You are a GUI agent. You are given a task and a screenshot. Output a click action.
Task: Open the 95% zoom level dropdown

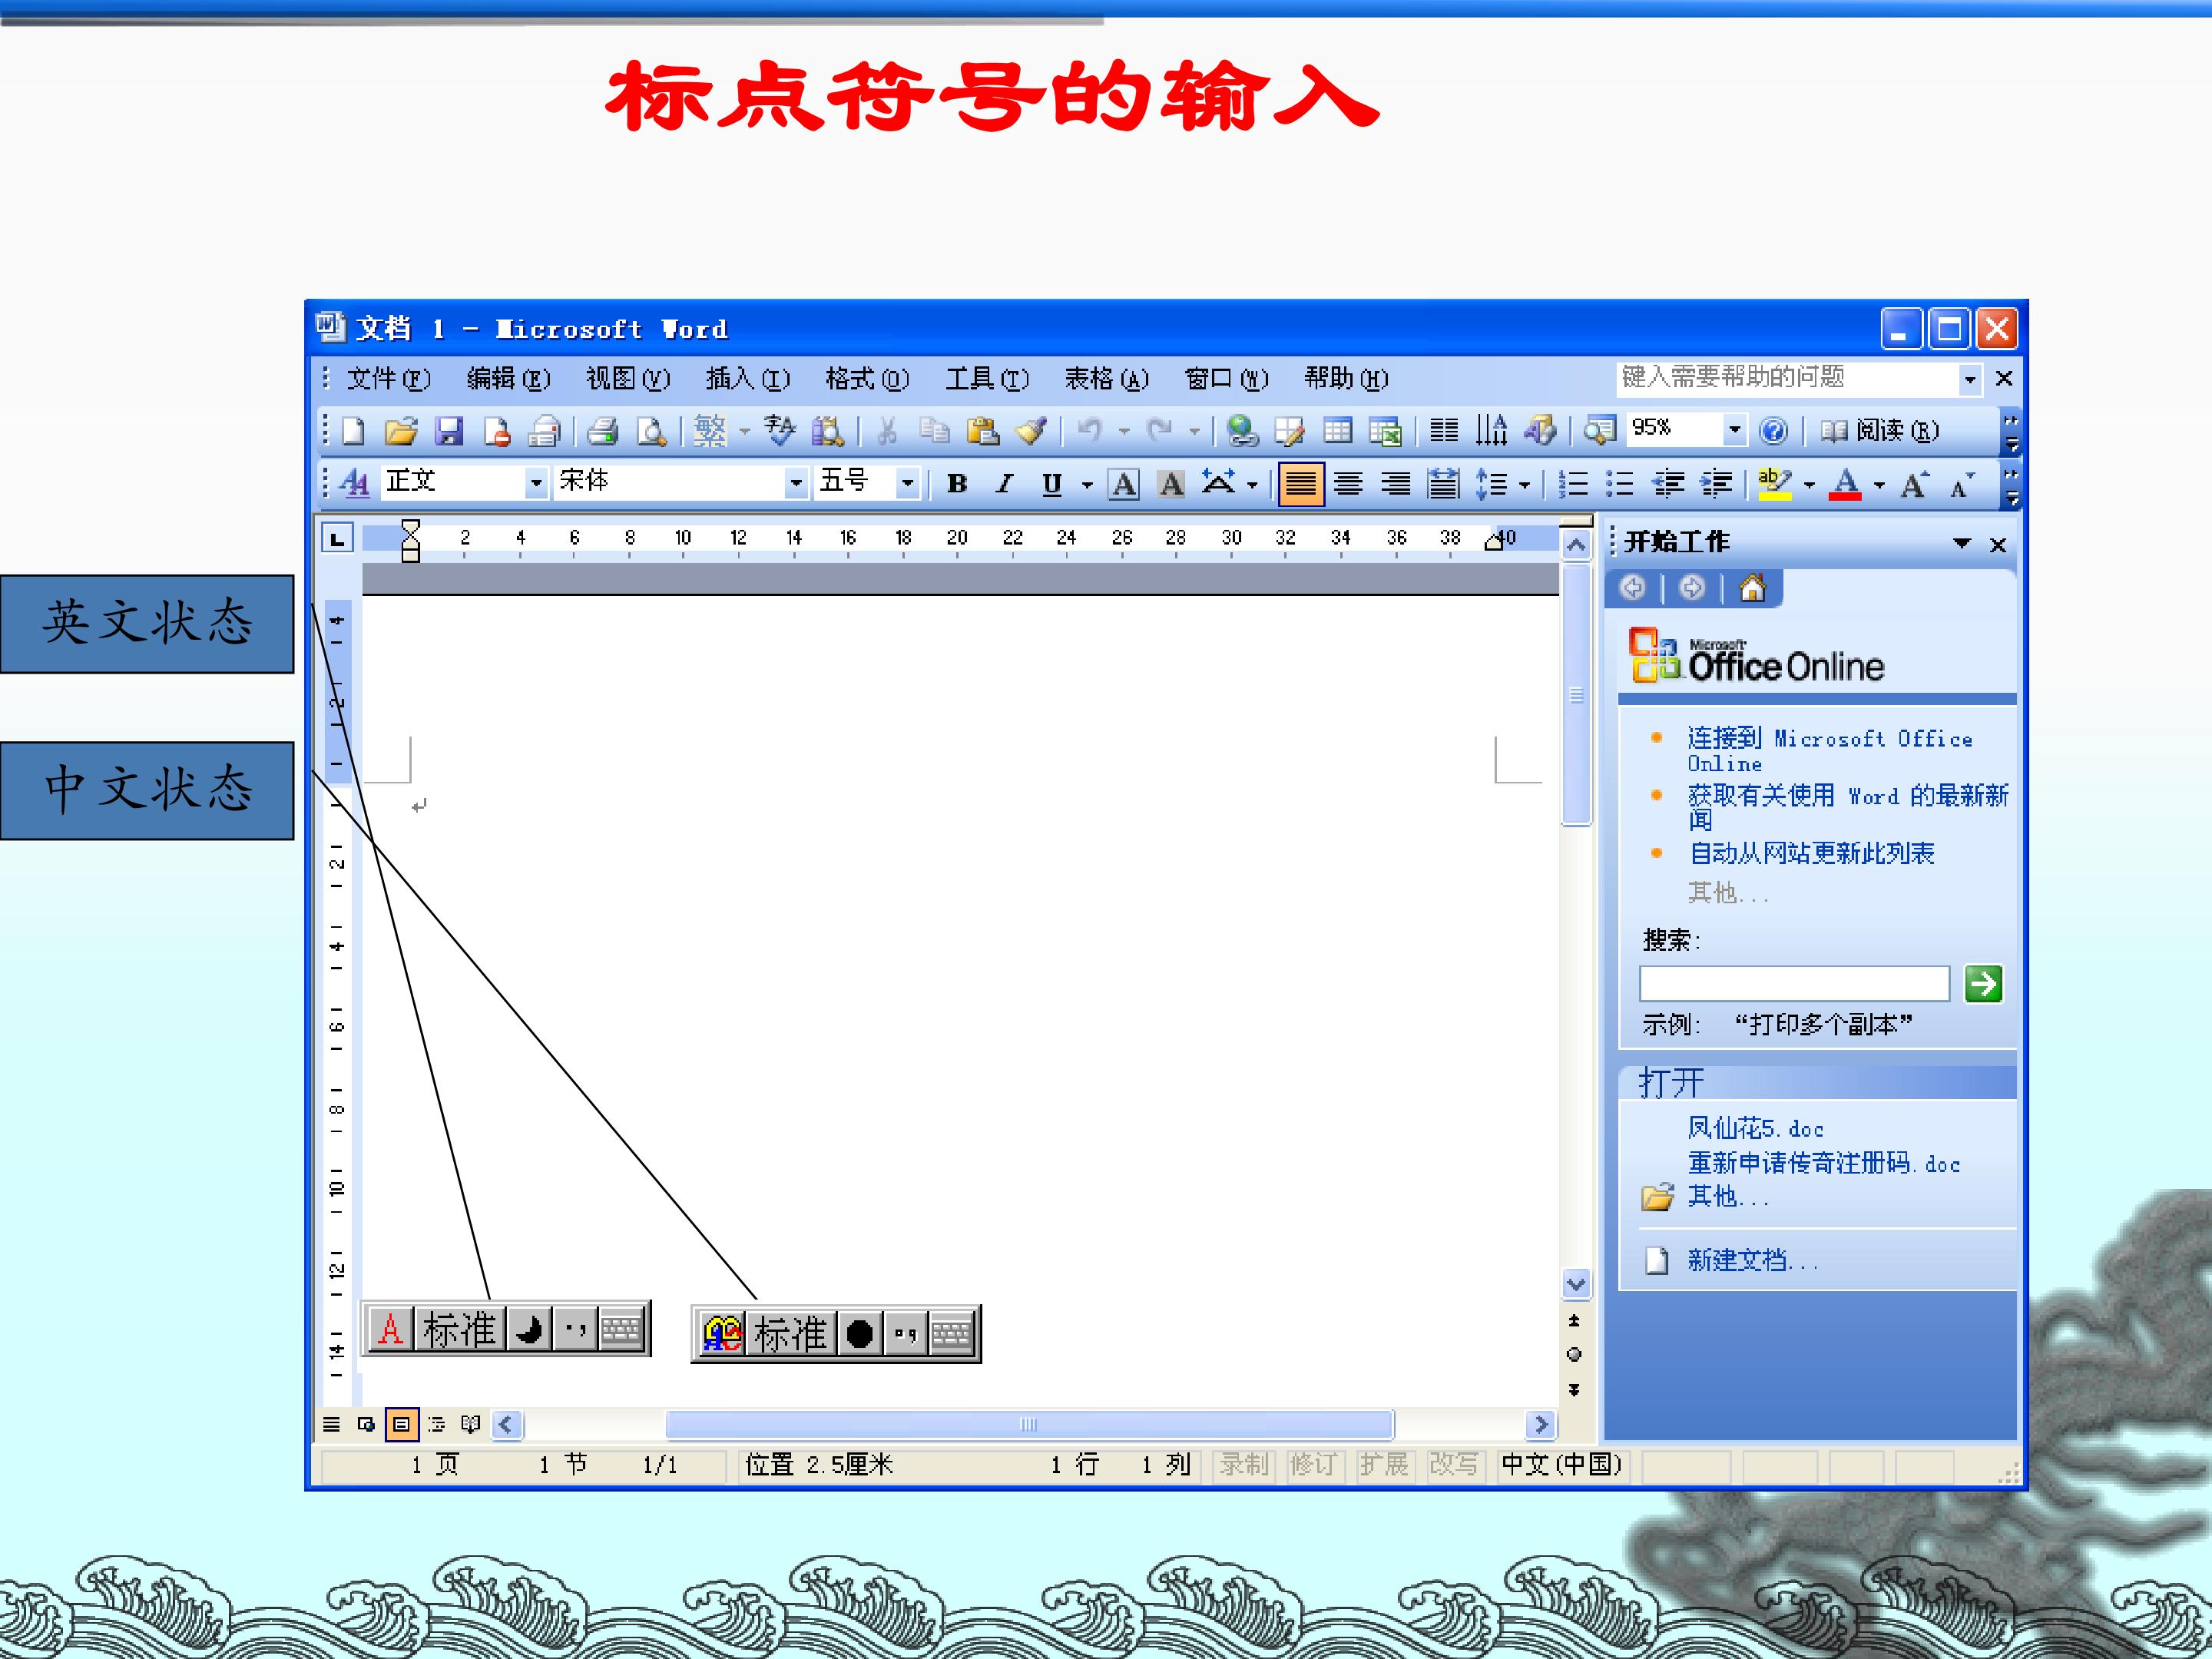[1735, 430]
